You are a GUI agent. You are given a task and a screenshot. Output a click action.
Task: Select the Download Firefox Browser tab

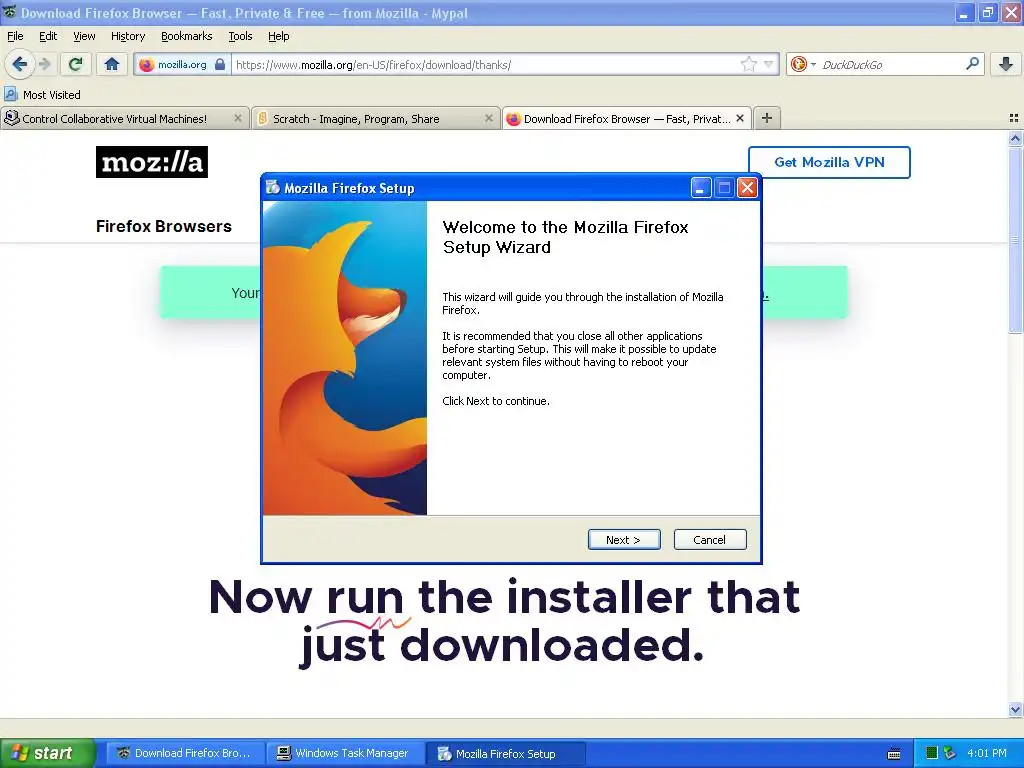627,118
